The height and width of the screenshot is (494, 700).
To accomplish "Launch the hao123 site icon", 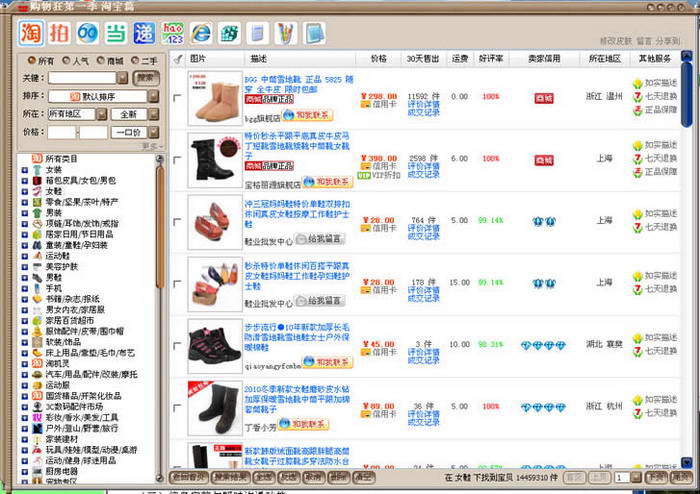I will pos(173,31).
